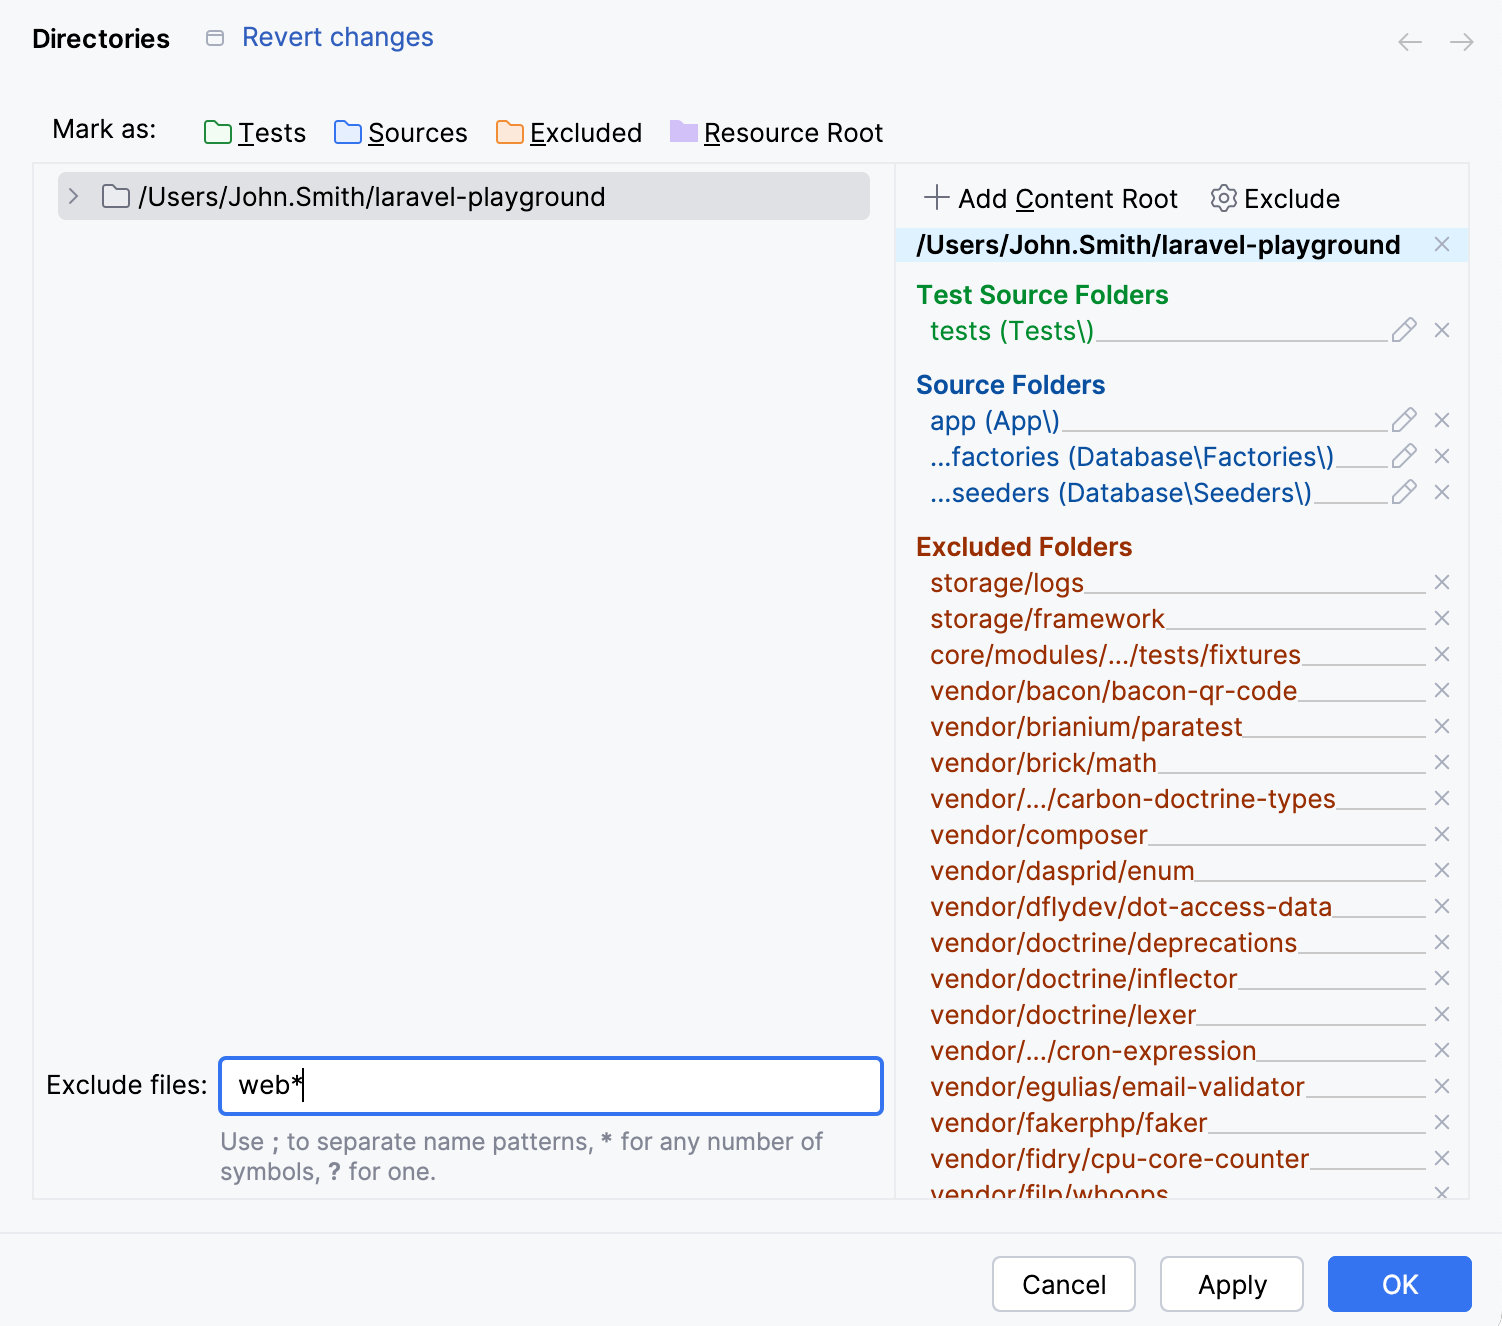Open the Exclude gear option

tap(1274, 198)
